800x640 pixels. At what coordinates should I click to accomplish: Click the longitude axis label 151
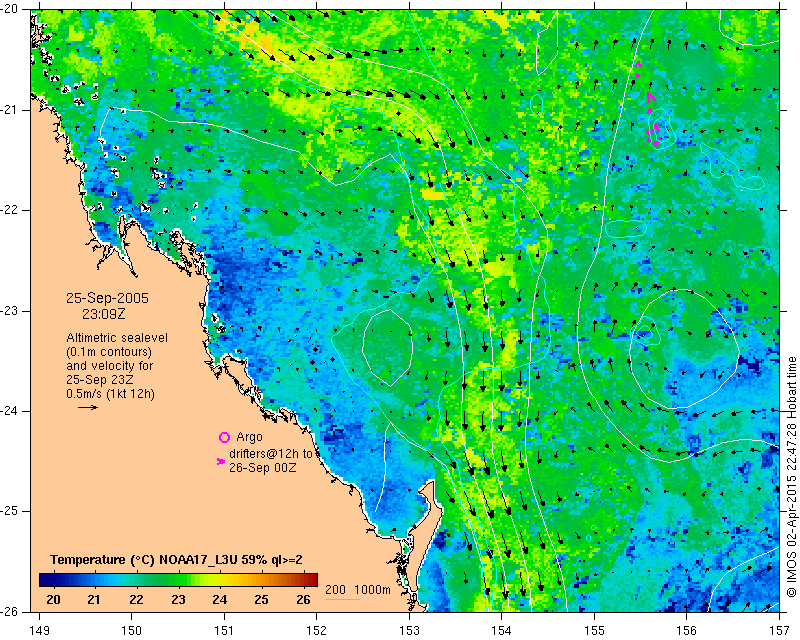click(x=224, y=631)
